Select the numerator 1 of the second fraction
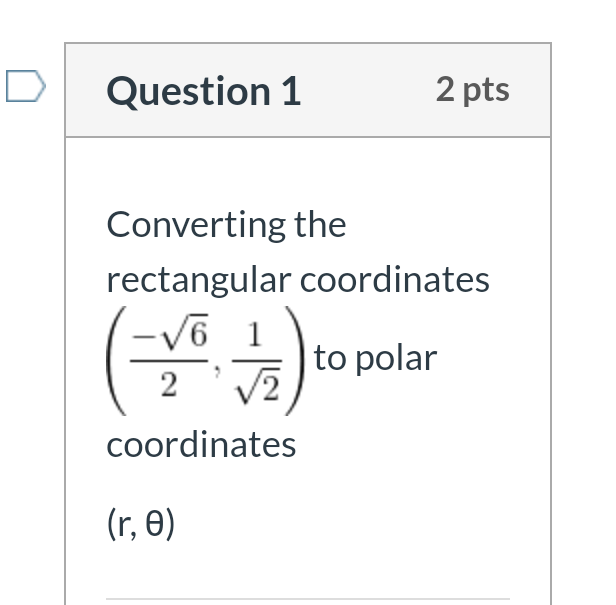Image resolution: width=616 pixels, height=605 pixels. coord(255,335)
